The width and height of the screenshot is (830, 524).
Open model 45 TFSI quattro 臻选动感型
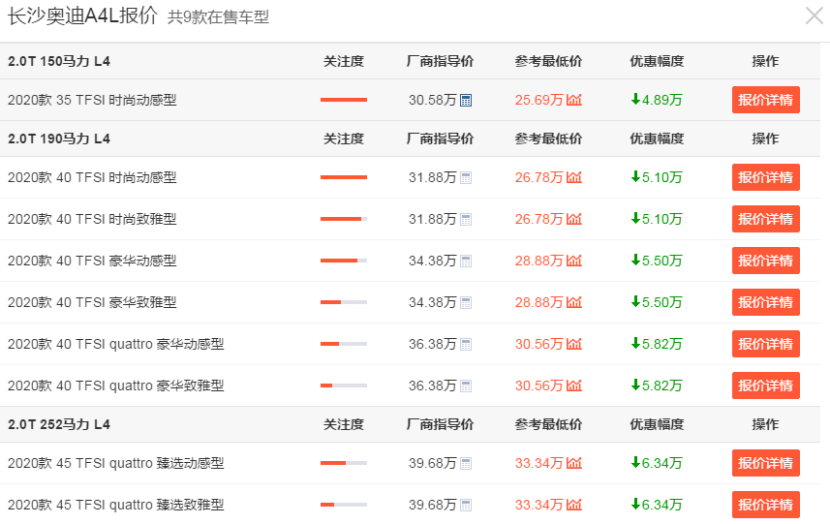pyautogui.click(x=116, y=464)
